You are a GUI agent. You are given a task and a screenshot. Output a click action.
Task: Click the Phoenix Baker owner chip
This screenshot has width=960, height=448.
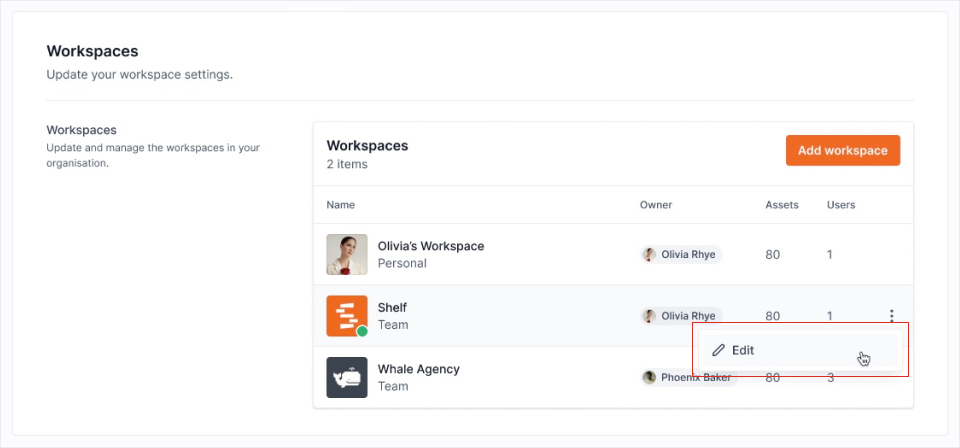689,378
